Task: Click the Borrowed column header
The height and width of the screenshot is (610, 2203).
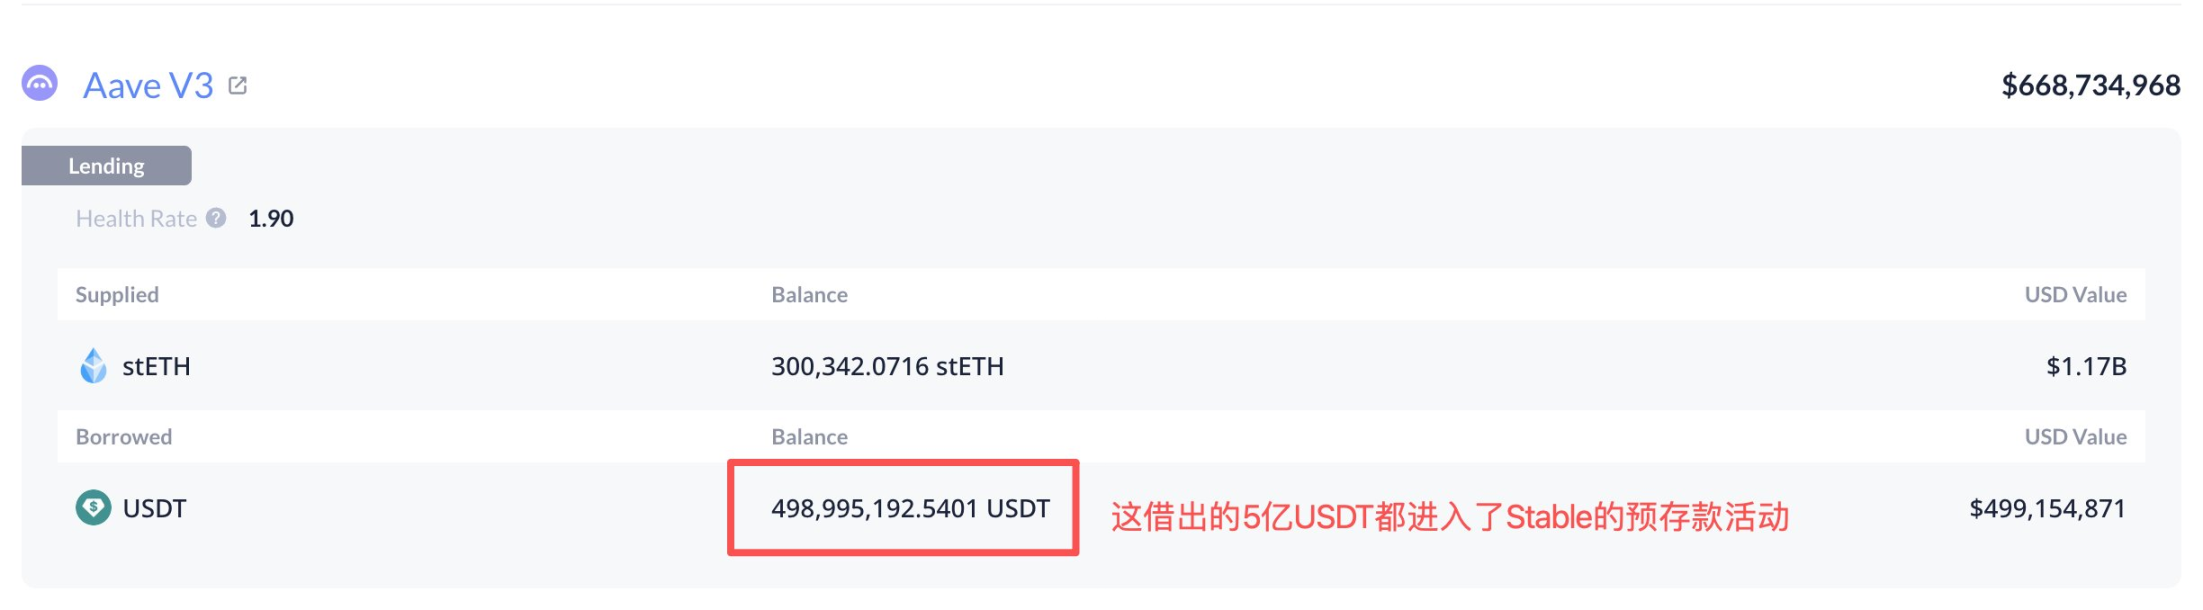Action: [x=124, y=437]
